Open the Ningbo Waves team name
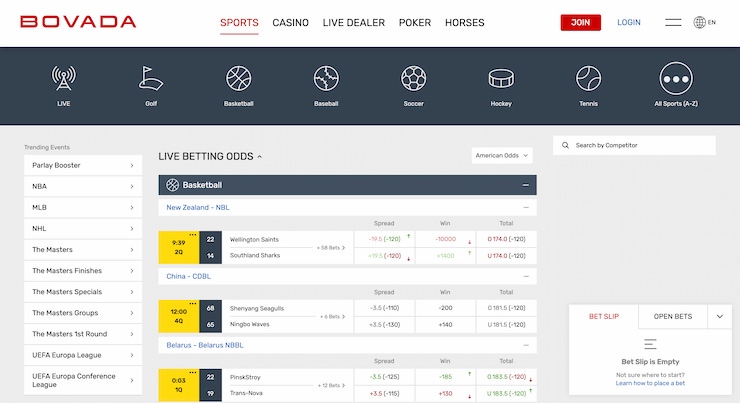 250,324
